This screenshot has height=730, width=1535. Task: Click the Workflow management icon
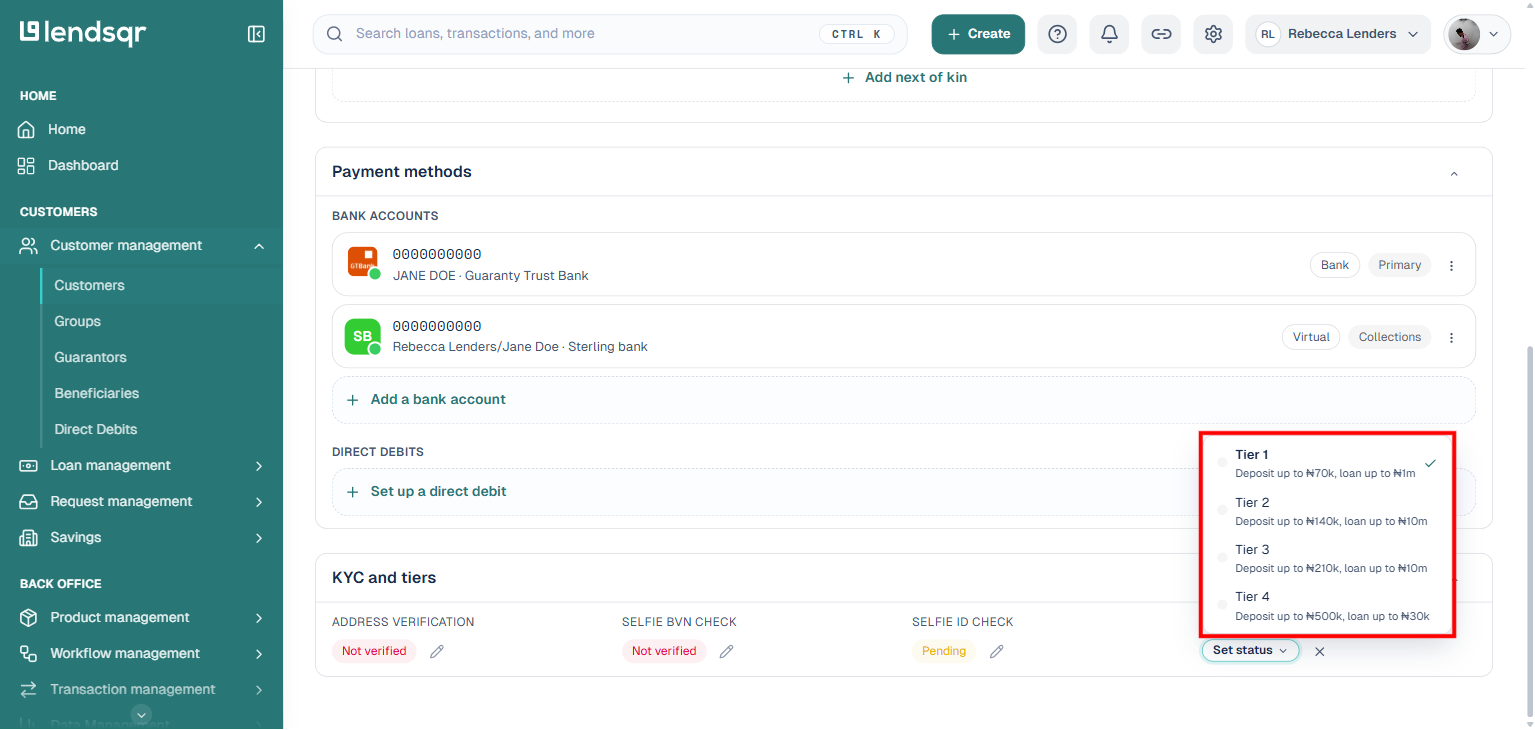[29, 653]
